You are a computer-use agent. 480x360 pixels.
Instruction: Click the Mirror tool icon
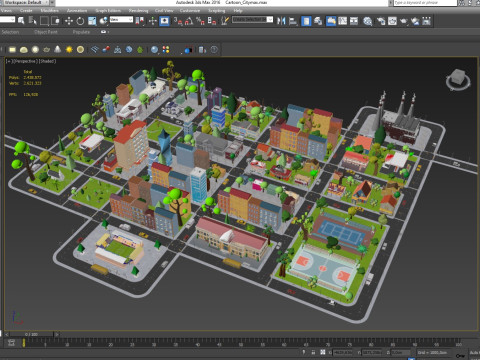281,21
